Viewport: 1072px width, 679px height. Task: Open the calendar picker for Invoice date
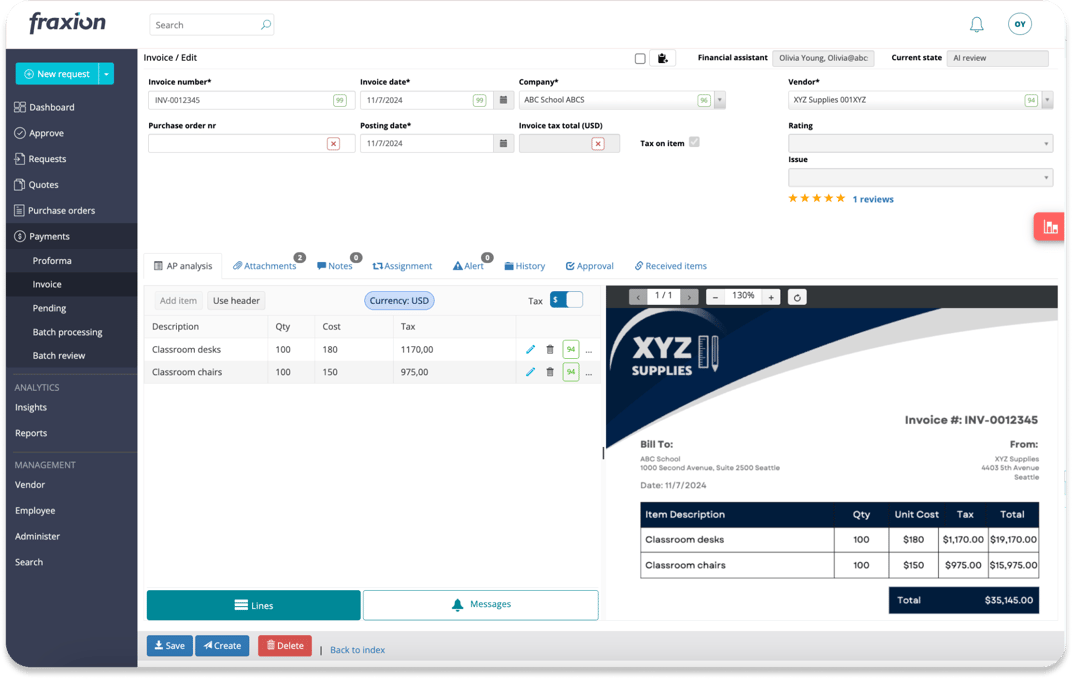click(503, 100)
